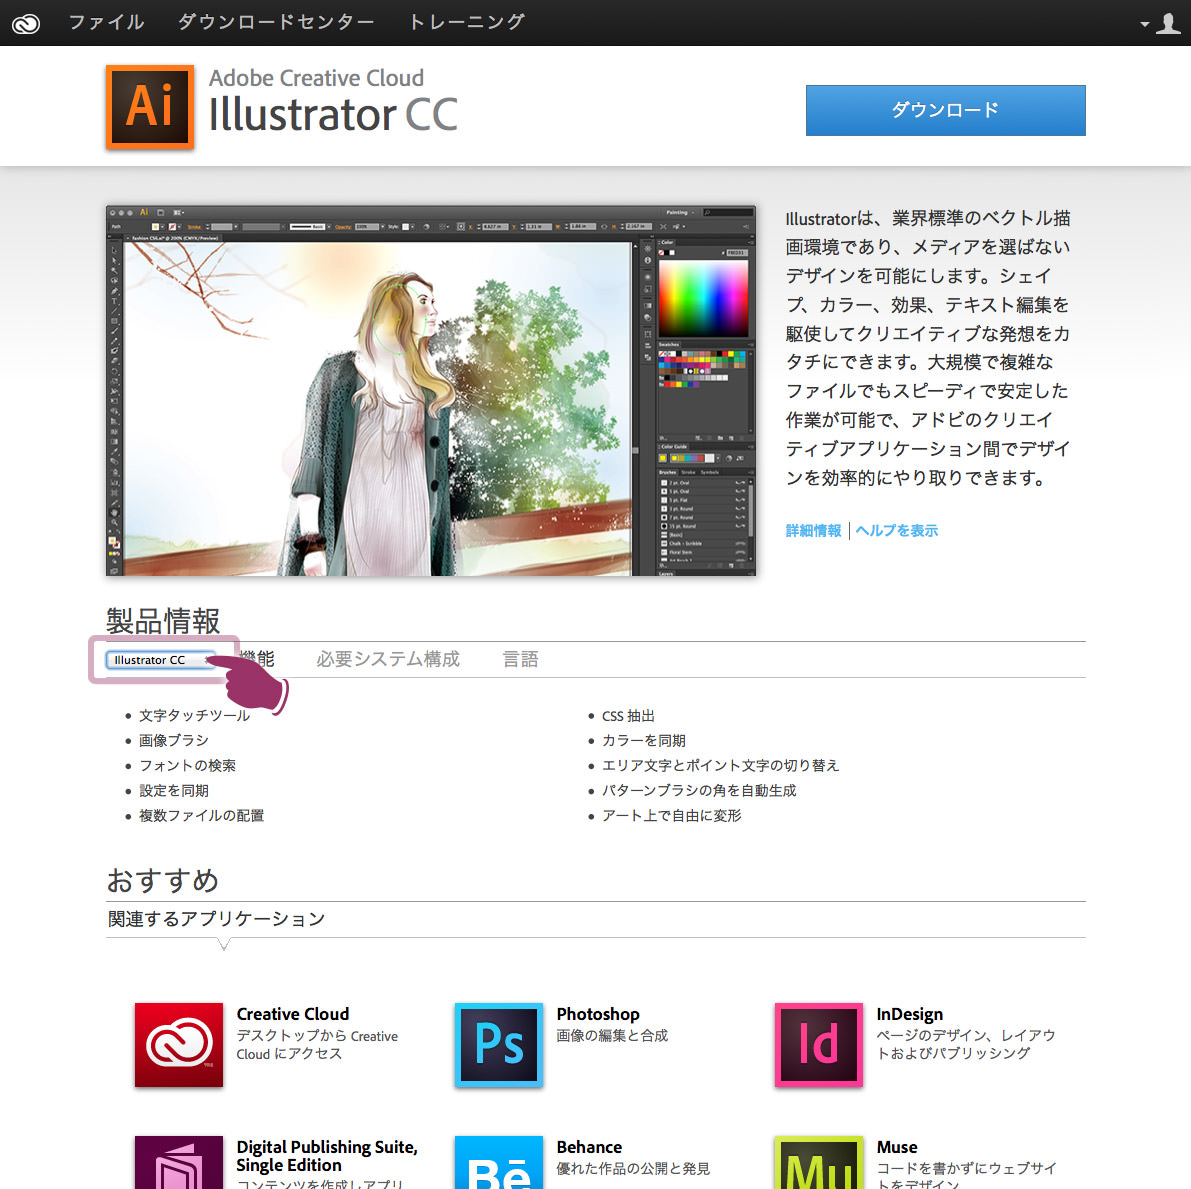
Task: Click the color spectrum picker in screenshot
Action: point(703,299)
